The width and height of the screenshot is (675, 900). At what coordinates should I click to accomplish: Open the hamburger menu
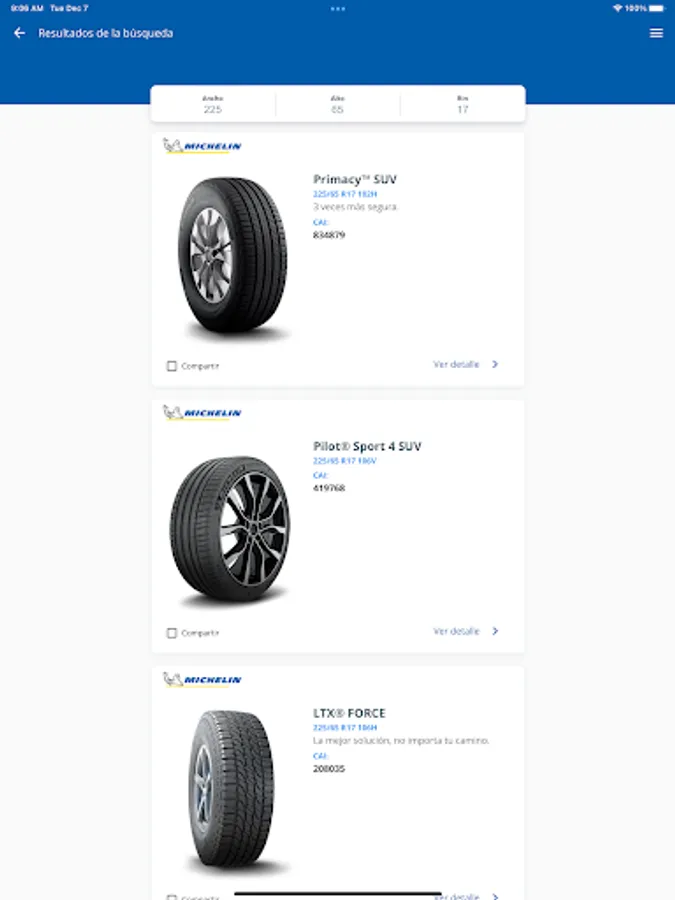[x=656, y=33]
